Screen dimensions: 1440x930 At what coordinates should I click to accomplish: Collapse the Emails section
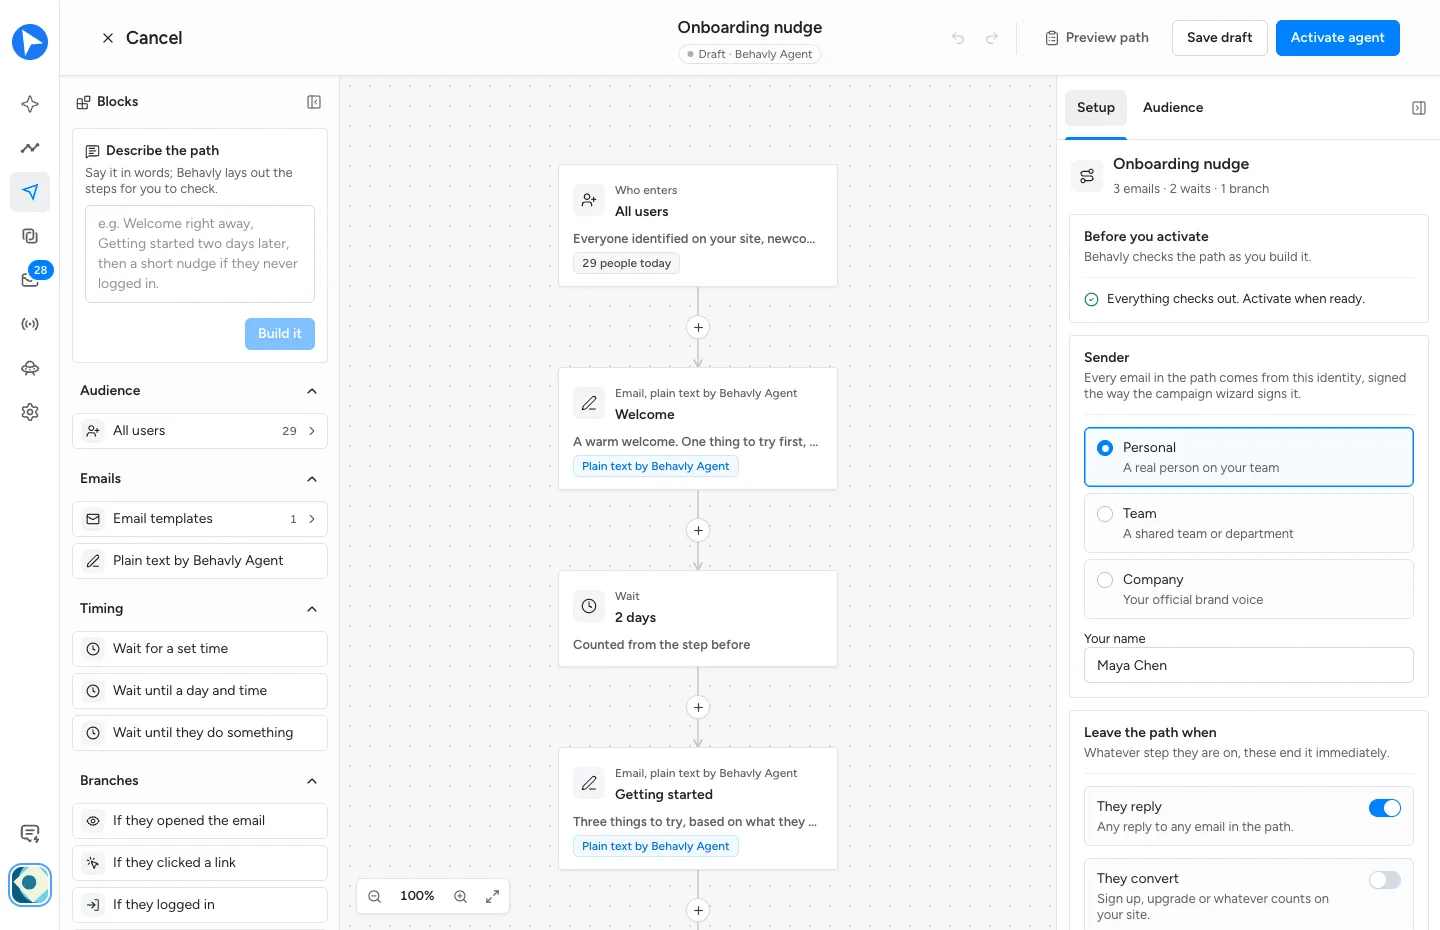click(x=312, y=479)
